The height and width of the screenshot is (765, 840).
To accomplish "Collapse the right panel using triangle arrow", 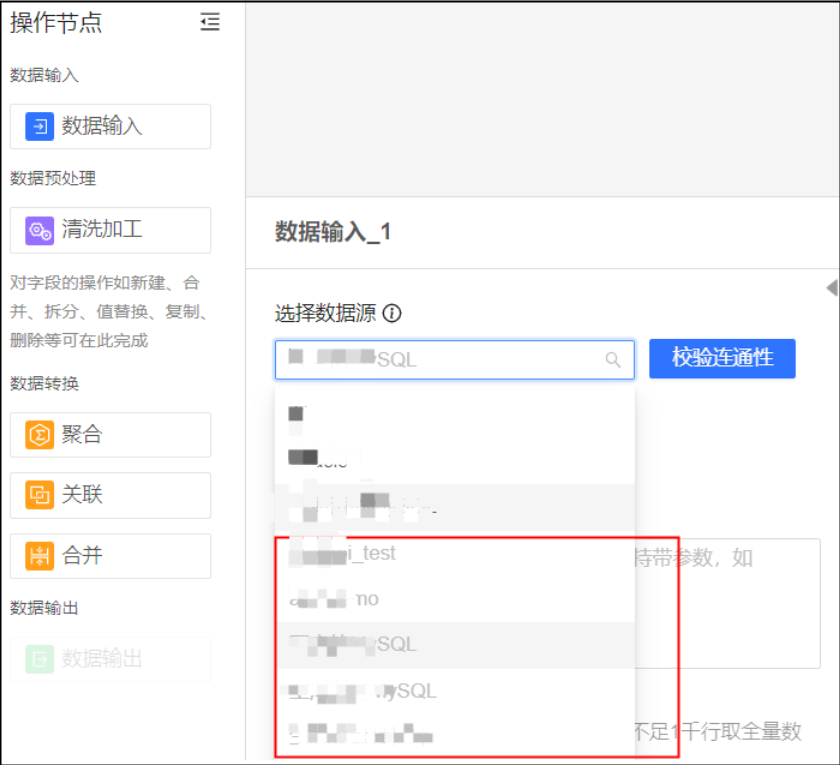I will coord(831,288).
